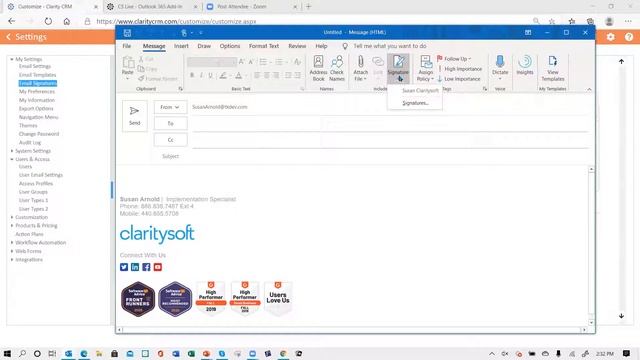
Task: Click the text highlight color button
Action: [223, 75]
